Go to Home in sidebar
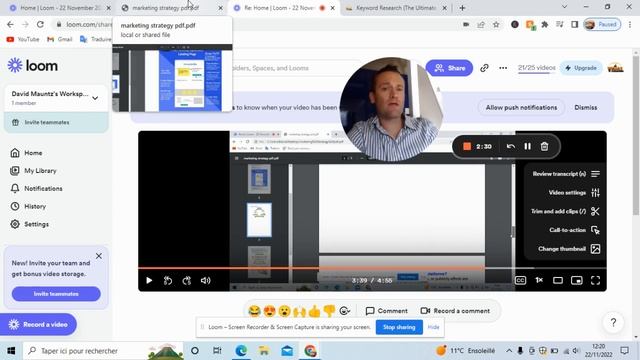This screenshot has height=360, width=640. tap(27, 153)
